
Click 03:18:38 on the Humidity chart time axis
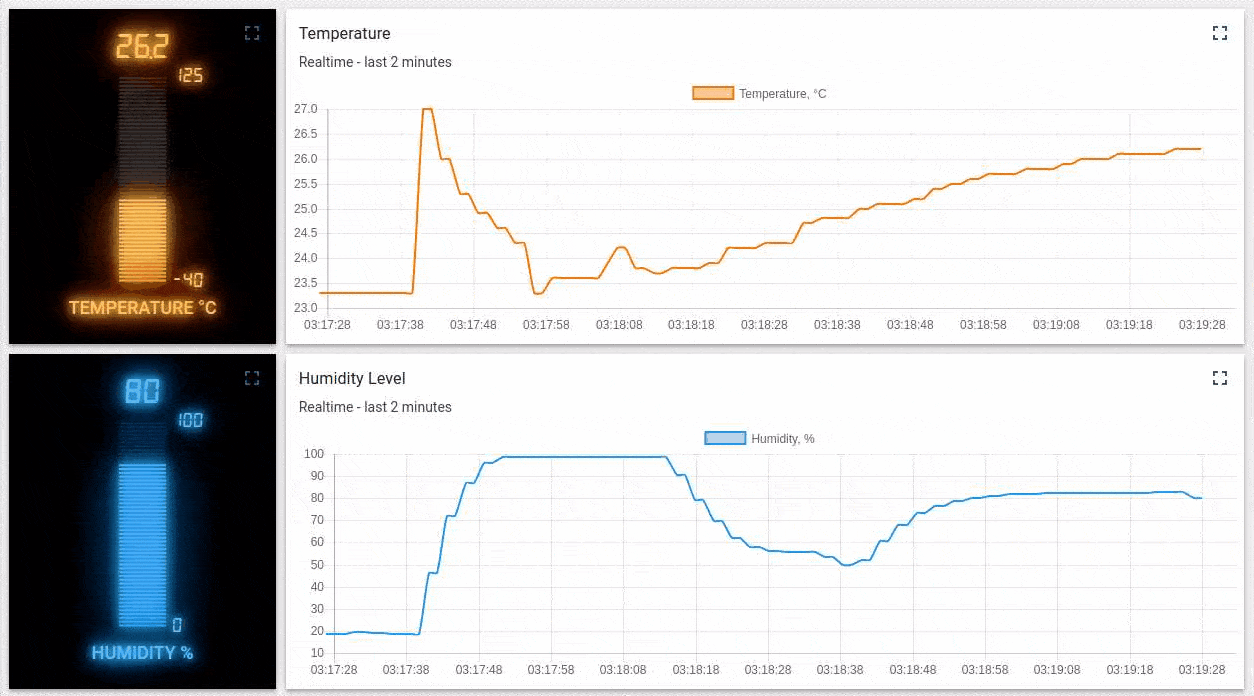tap(841, 670)
